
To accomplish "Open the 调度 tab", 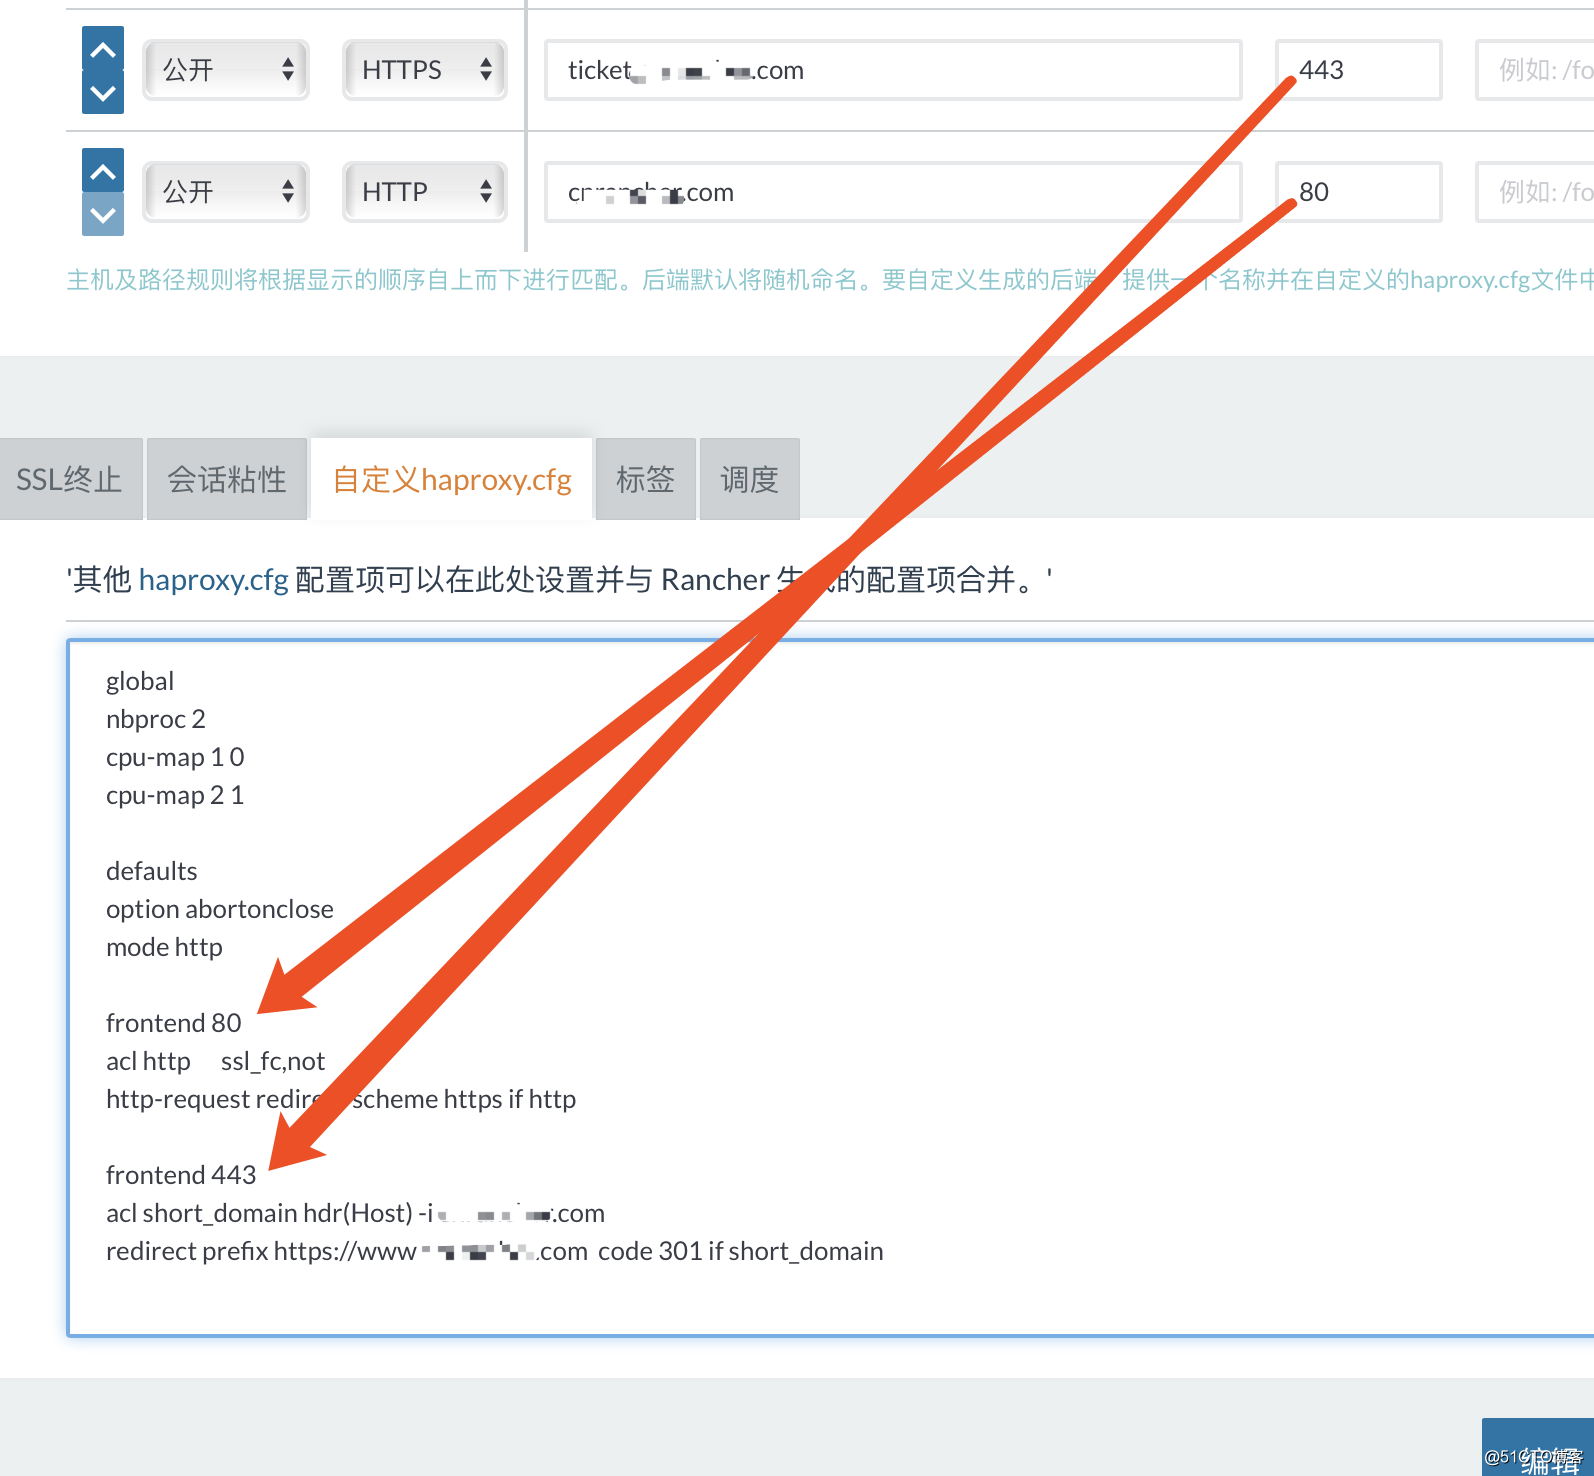I will 750,479.
